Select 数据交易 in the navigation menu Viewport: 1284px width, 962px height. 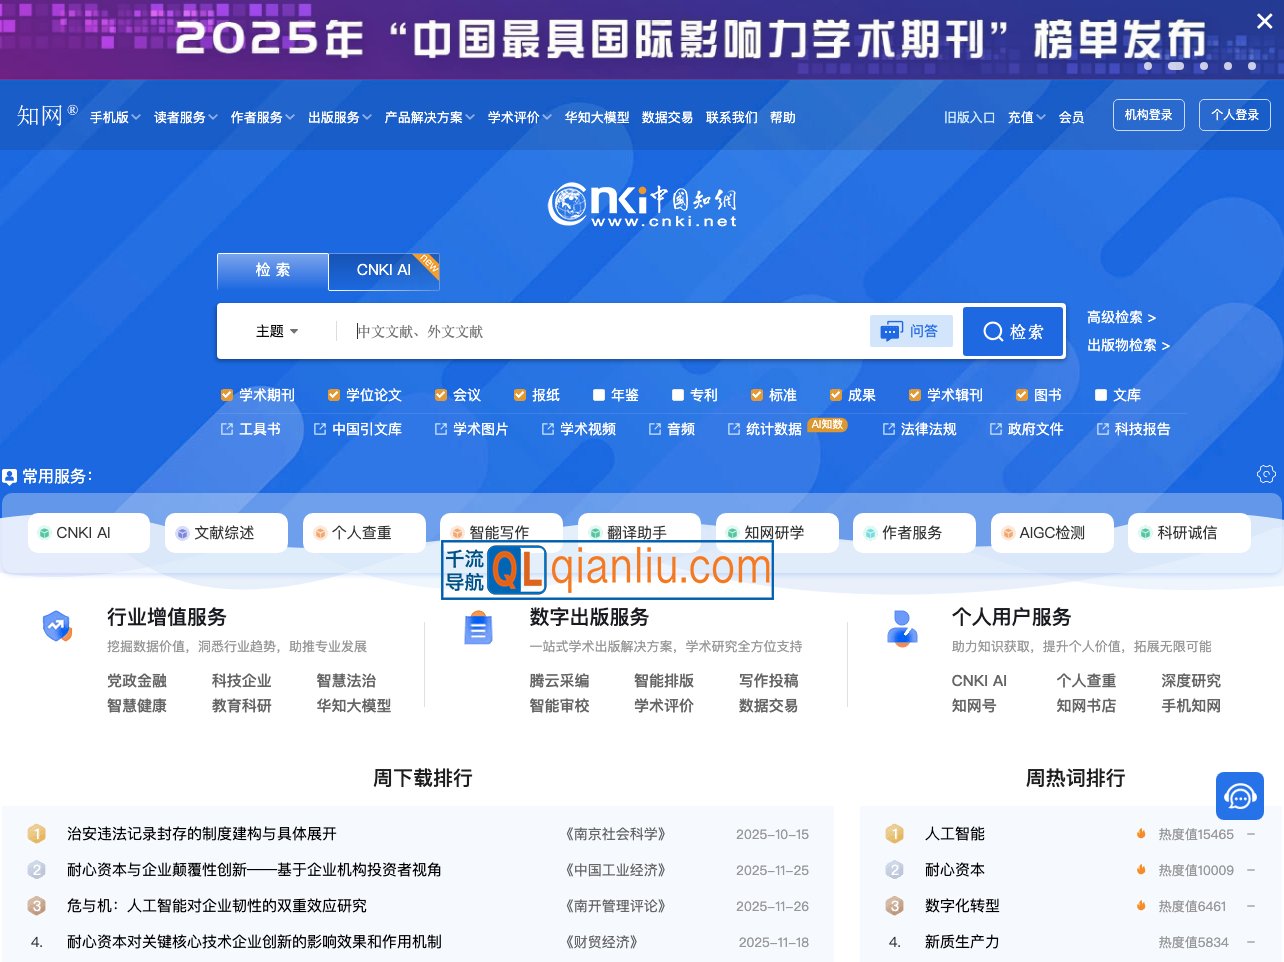(x=667, y=117)
